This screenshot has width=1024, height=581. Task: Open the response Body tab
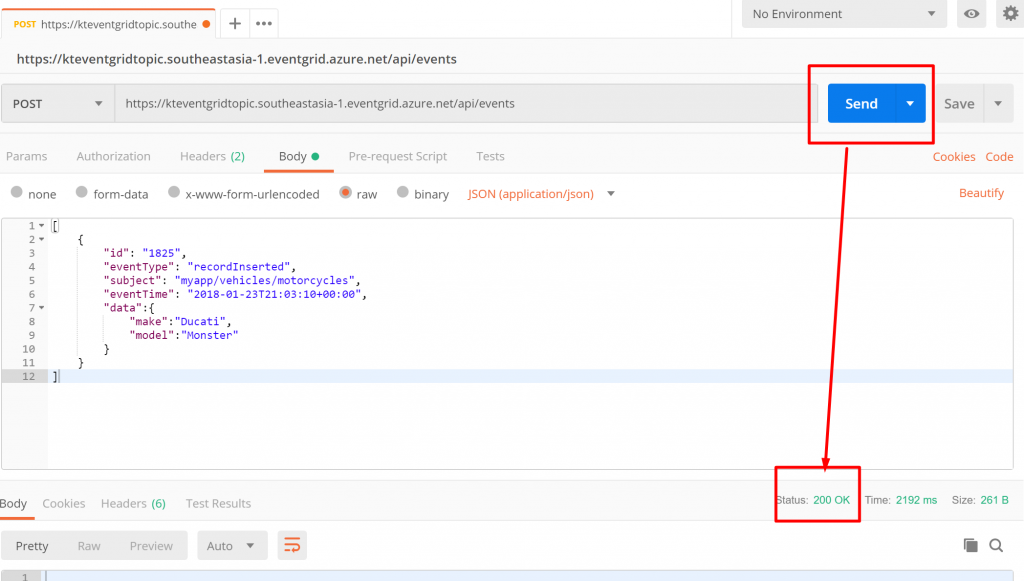point(14,503)
